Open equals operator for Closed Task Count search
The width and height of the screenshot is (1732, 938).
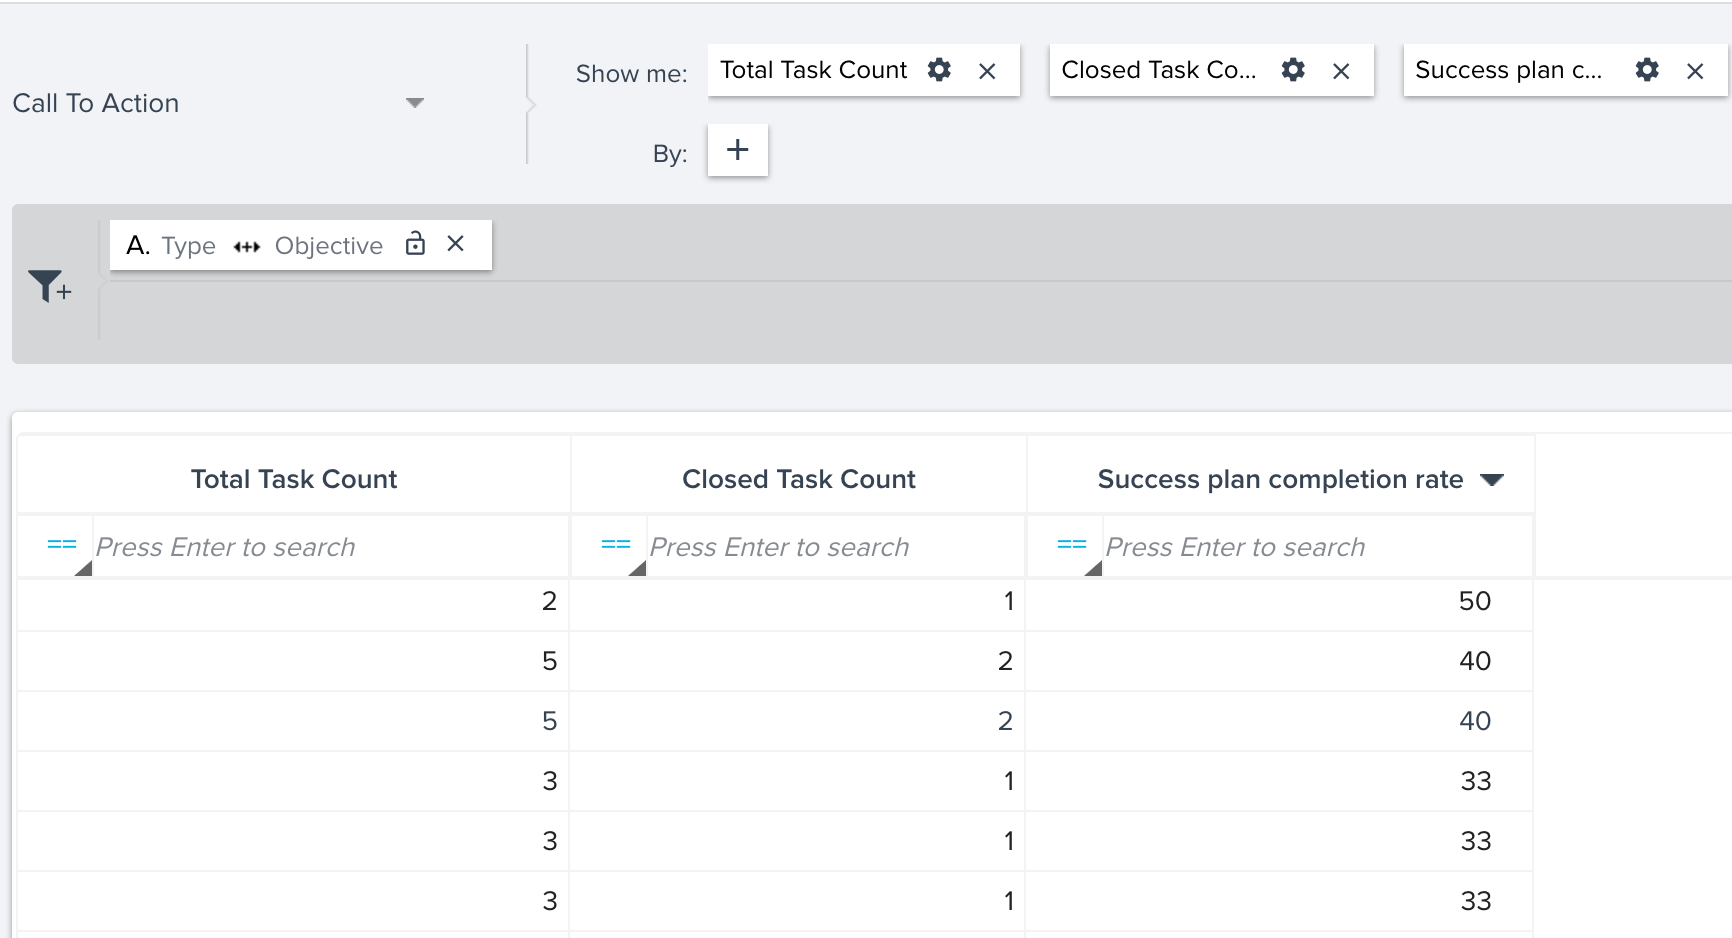[616, 546]
